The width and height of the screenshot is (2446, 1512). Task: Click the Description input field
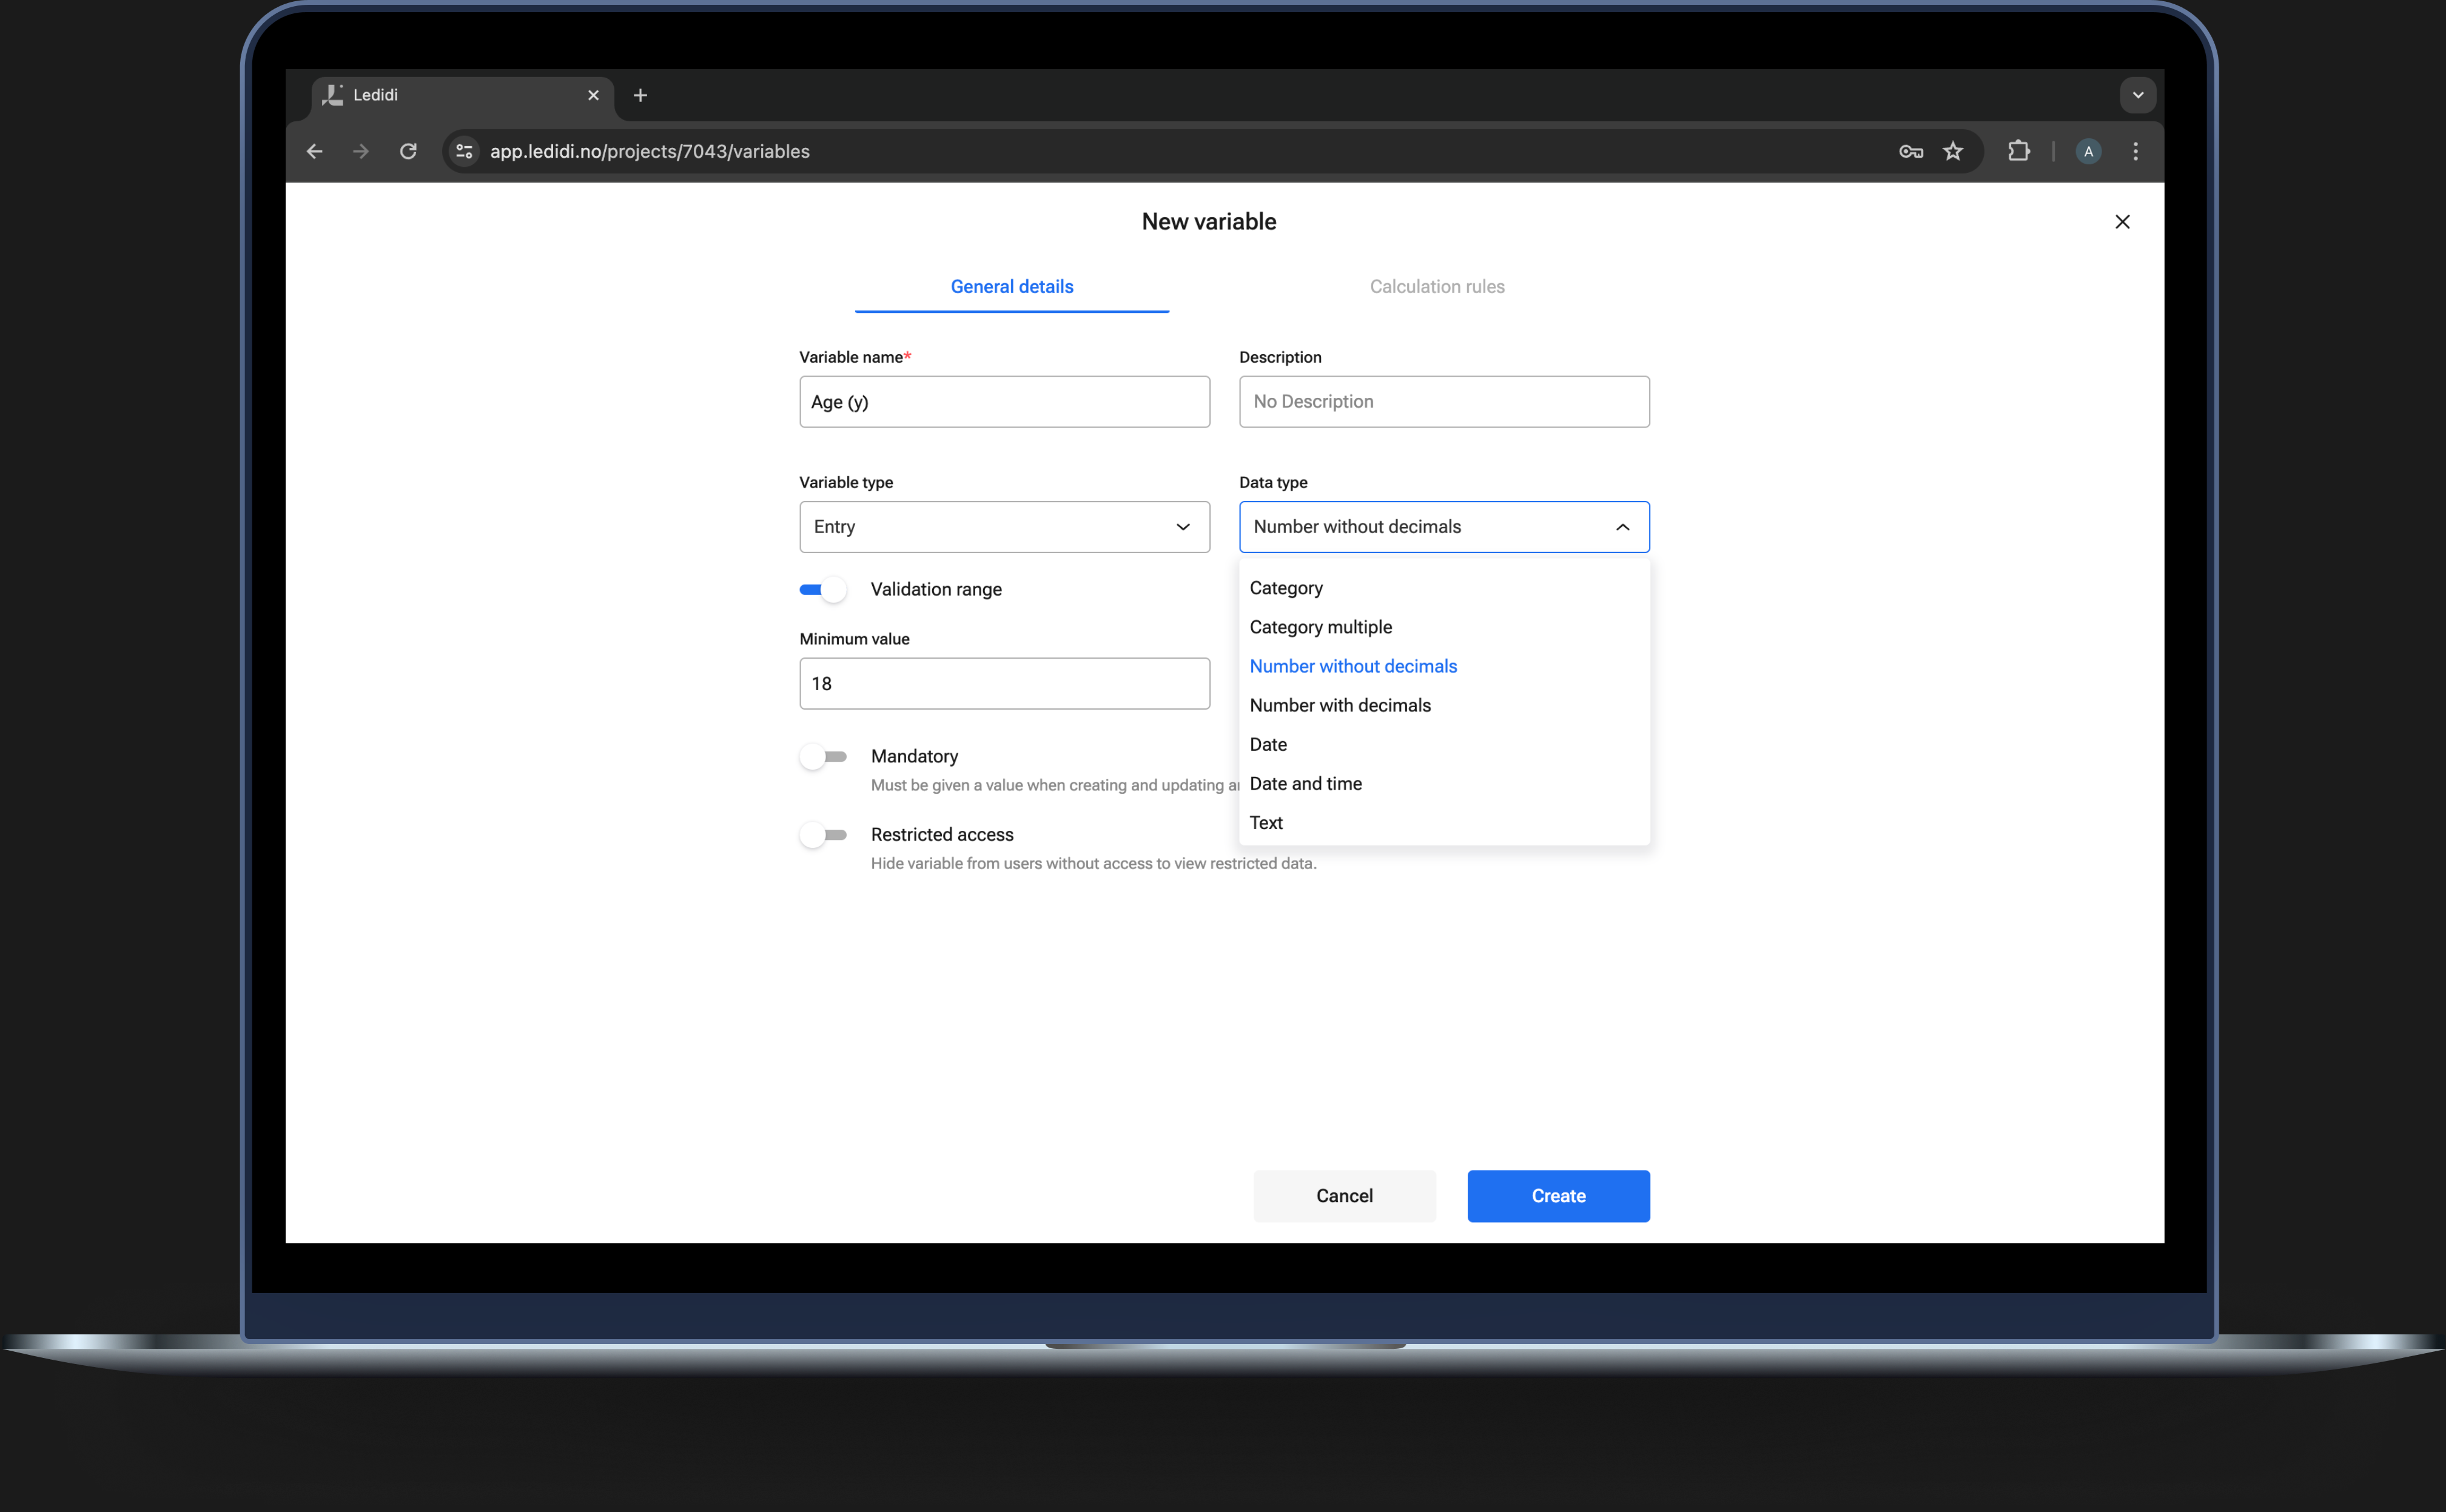1443,402
